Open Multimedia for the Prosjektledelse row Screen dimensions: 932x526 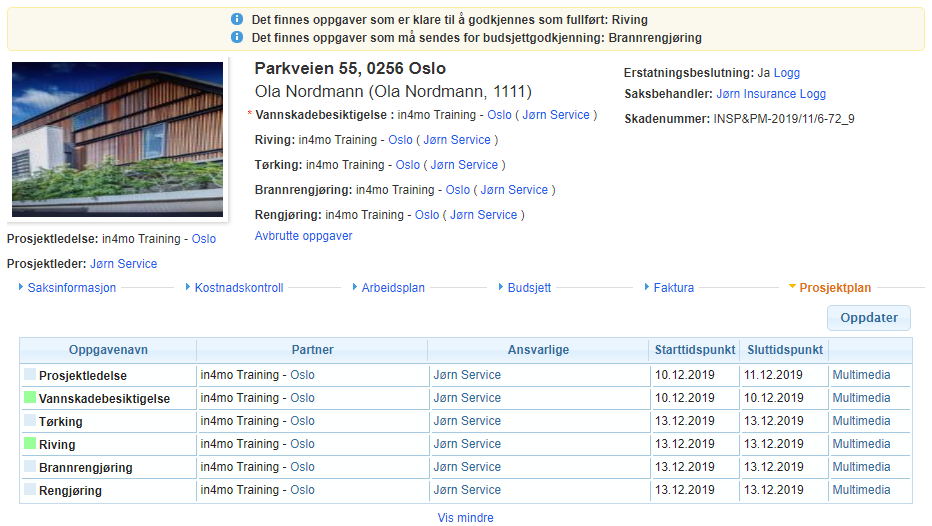(860, 375)
